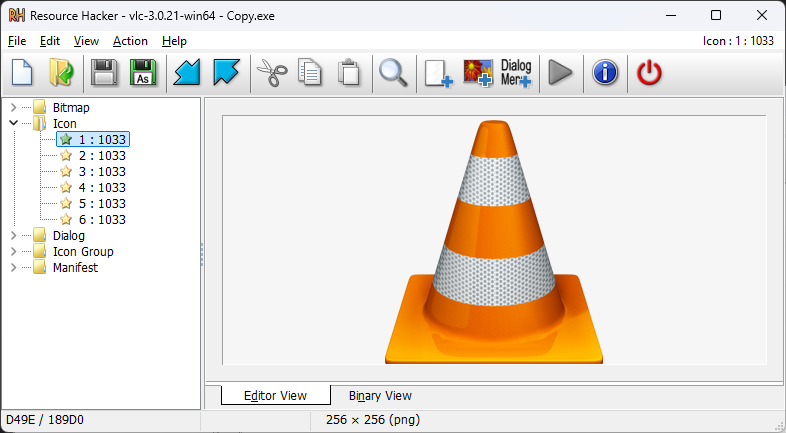This screenshot has width=786, height=433.
Task: Expand the Bitmap tree node
Action: tap(14, 107)
